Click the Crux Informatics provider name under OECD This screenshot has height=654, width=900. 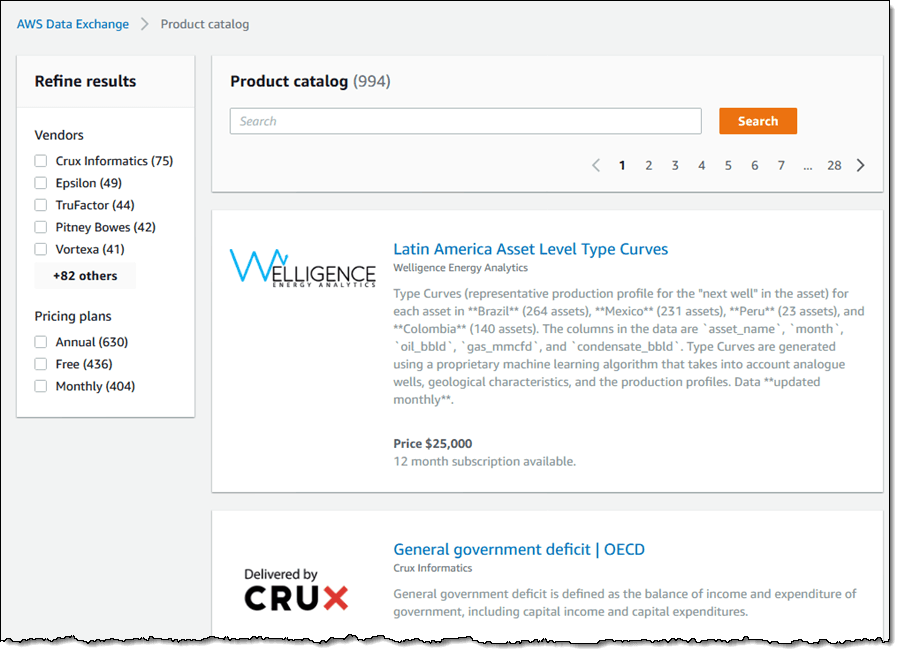pos(433,568)
